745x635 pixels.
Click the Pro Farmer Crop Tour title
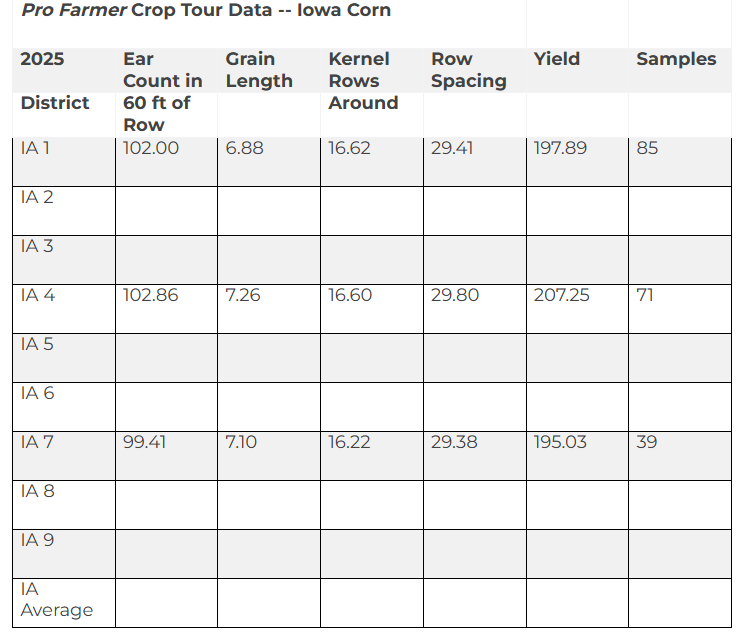pyautogui.click(x=206, y=10)
